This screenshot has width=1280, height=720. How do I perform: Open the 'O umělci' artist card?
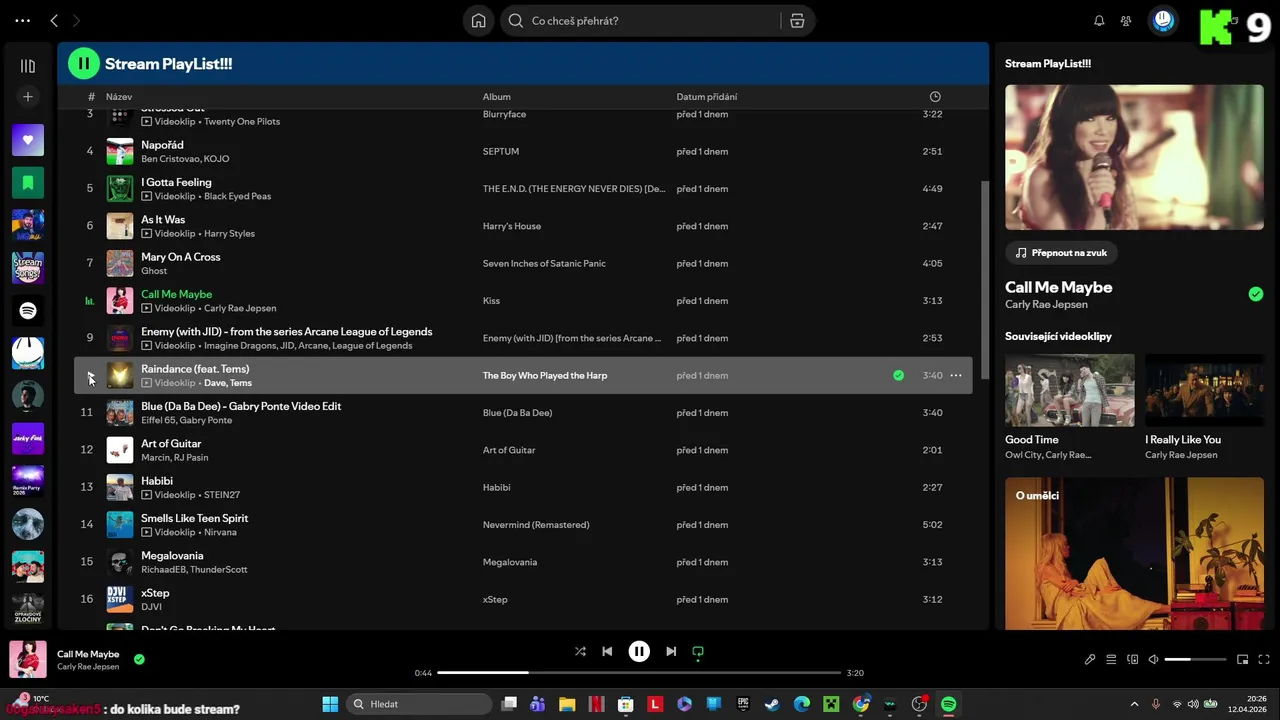tap(1135, 554)
